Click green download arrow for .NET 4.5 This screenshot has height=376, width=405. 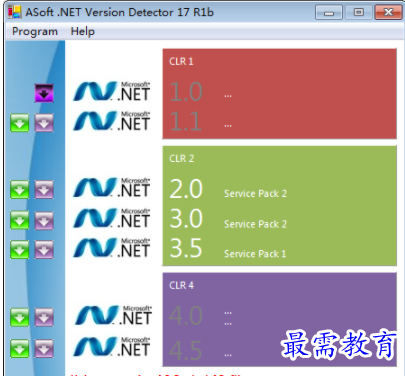(x=20, y=349)
